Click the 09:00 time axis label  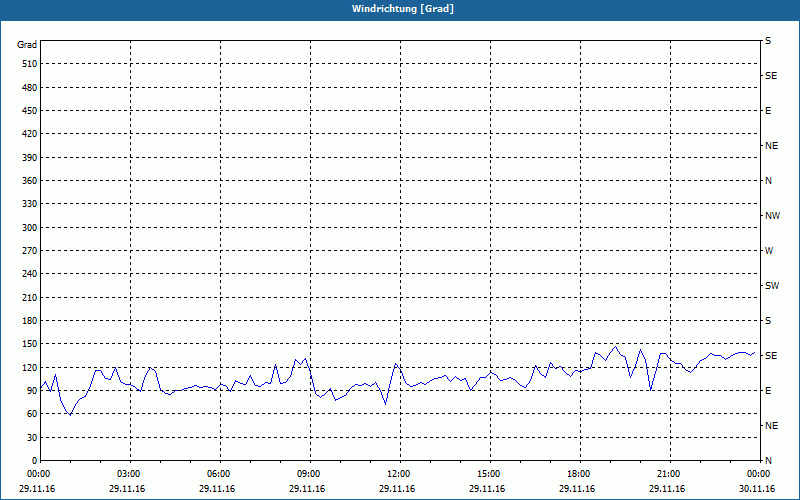click(x=310, y=474)
